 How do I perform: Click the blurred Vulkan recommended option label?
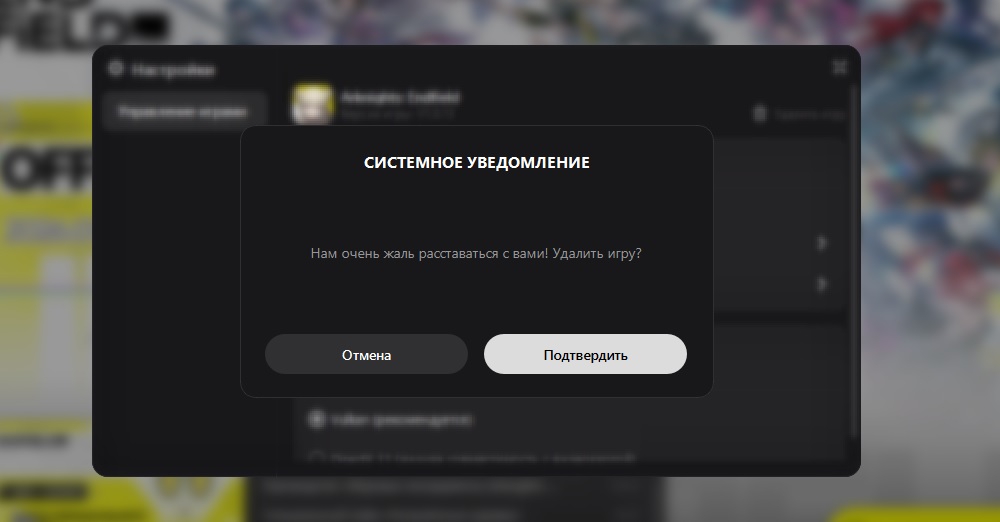click(x=402, y=420)
